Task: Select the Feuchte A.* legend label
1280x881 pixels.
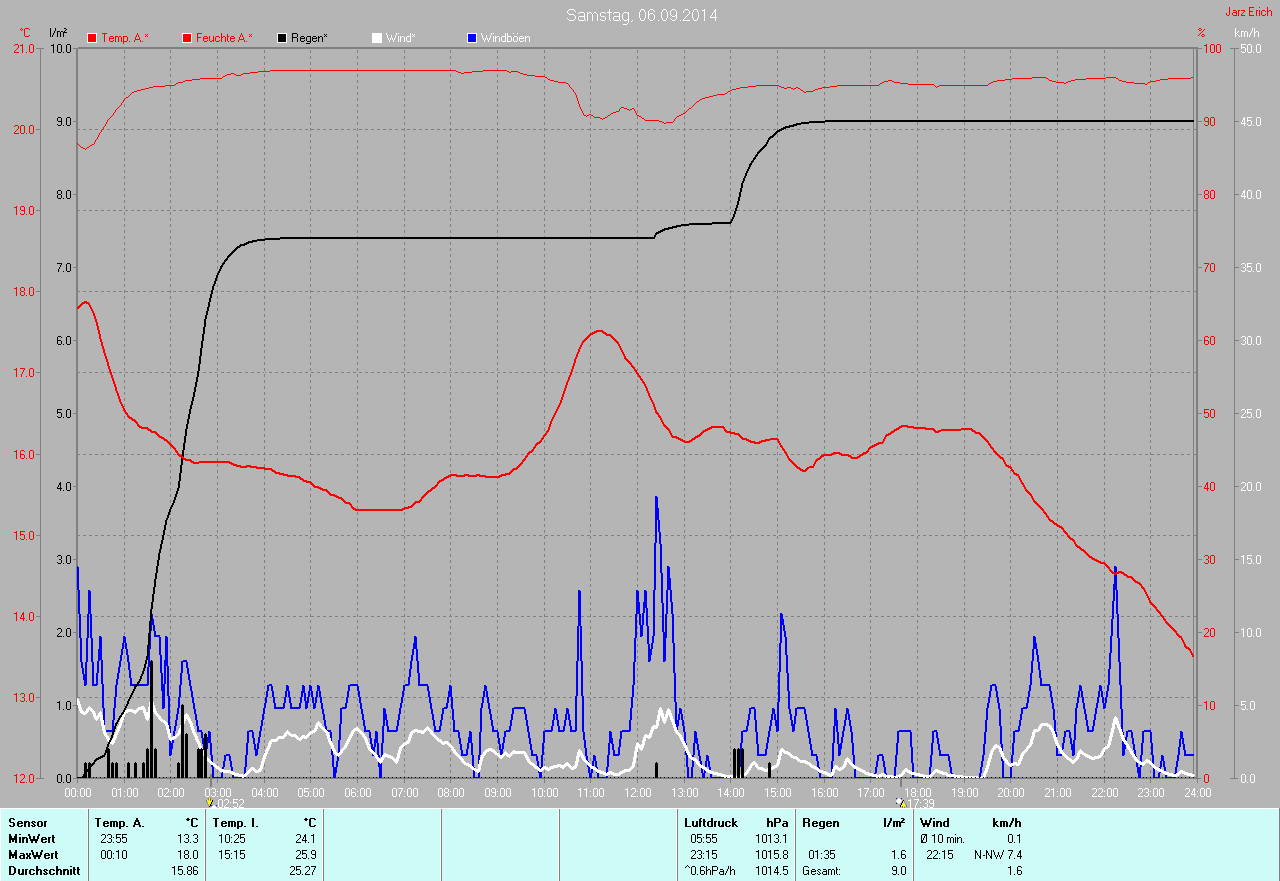Action: [223, 38]
